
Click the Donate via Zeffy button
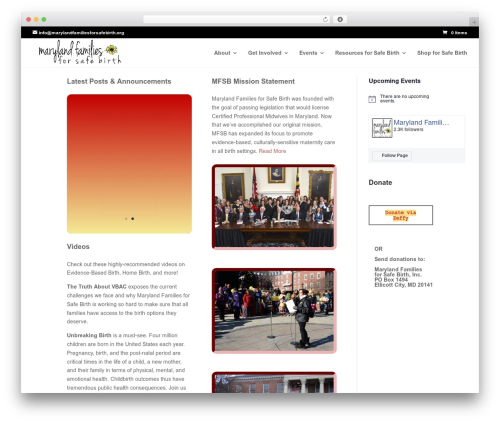click(401, 215)
